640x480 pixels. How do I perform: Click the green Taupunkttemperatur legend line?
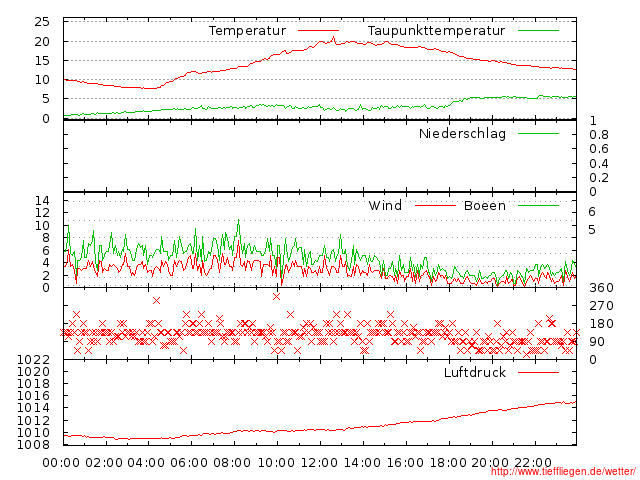pos(538,31)
